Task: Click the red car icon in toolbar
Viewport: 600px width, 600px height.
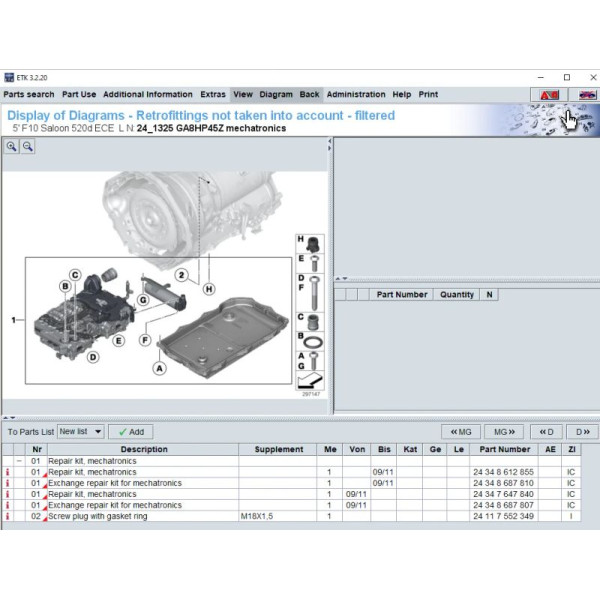Action: pyautogui.click(x=548, y=94)
